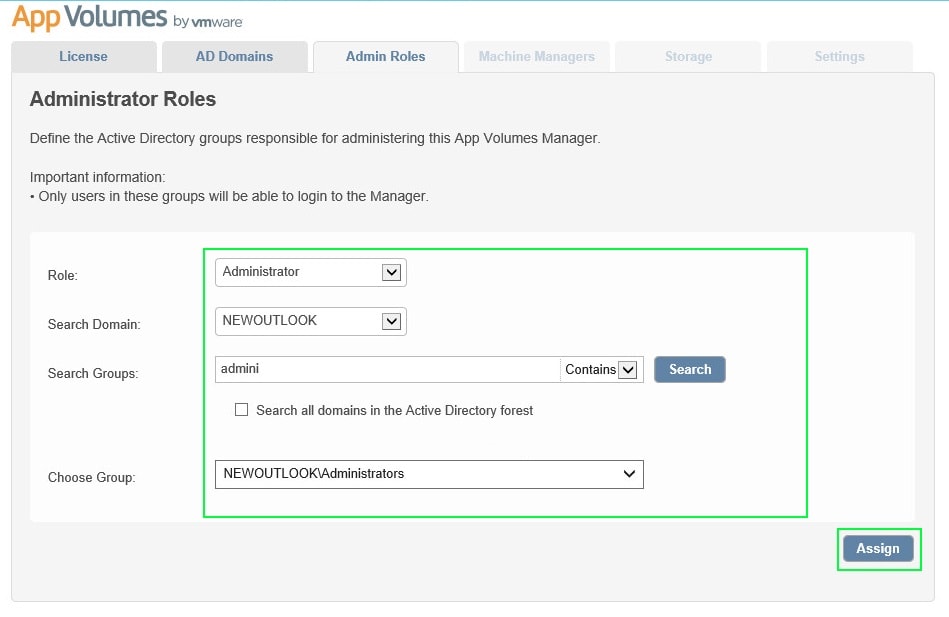Click the Administrator Roles heading

(x=123, y=99)
